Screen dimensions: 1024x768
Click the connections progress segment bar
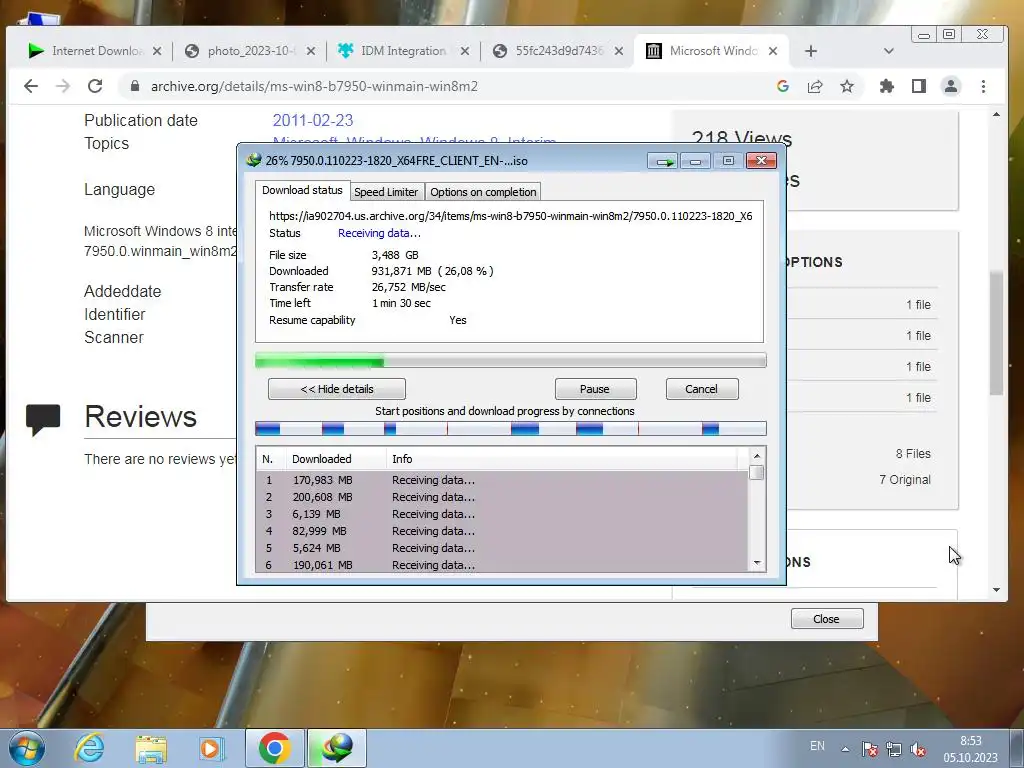(511, 428)
